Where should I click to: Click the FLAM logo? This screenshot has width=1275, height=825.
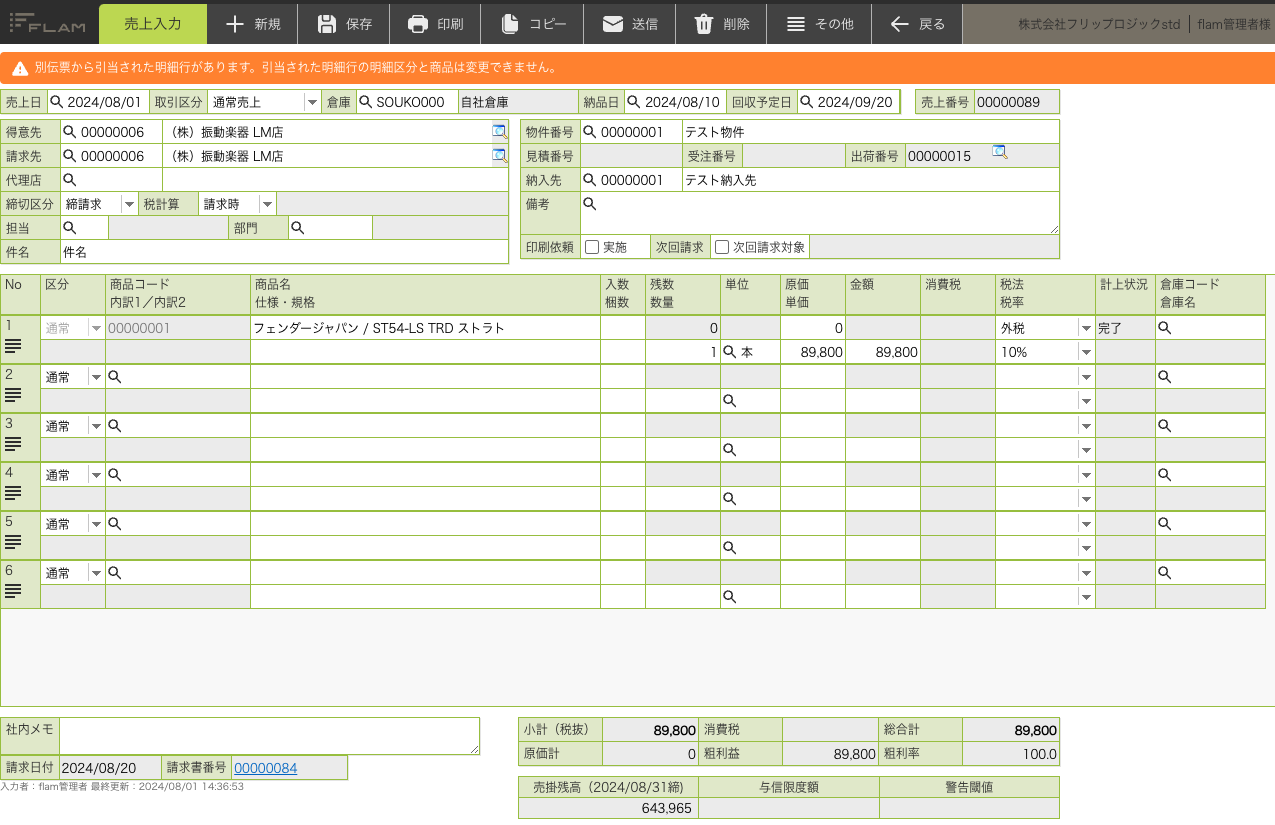click(x=49, y=22)
